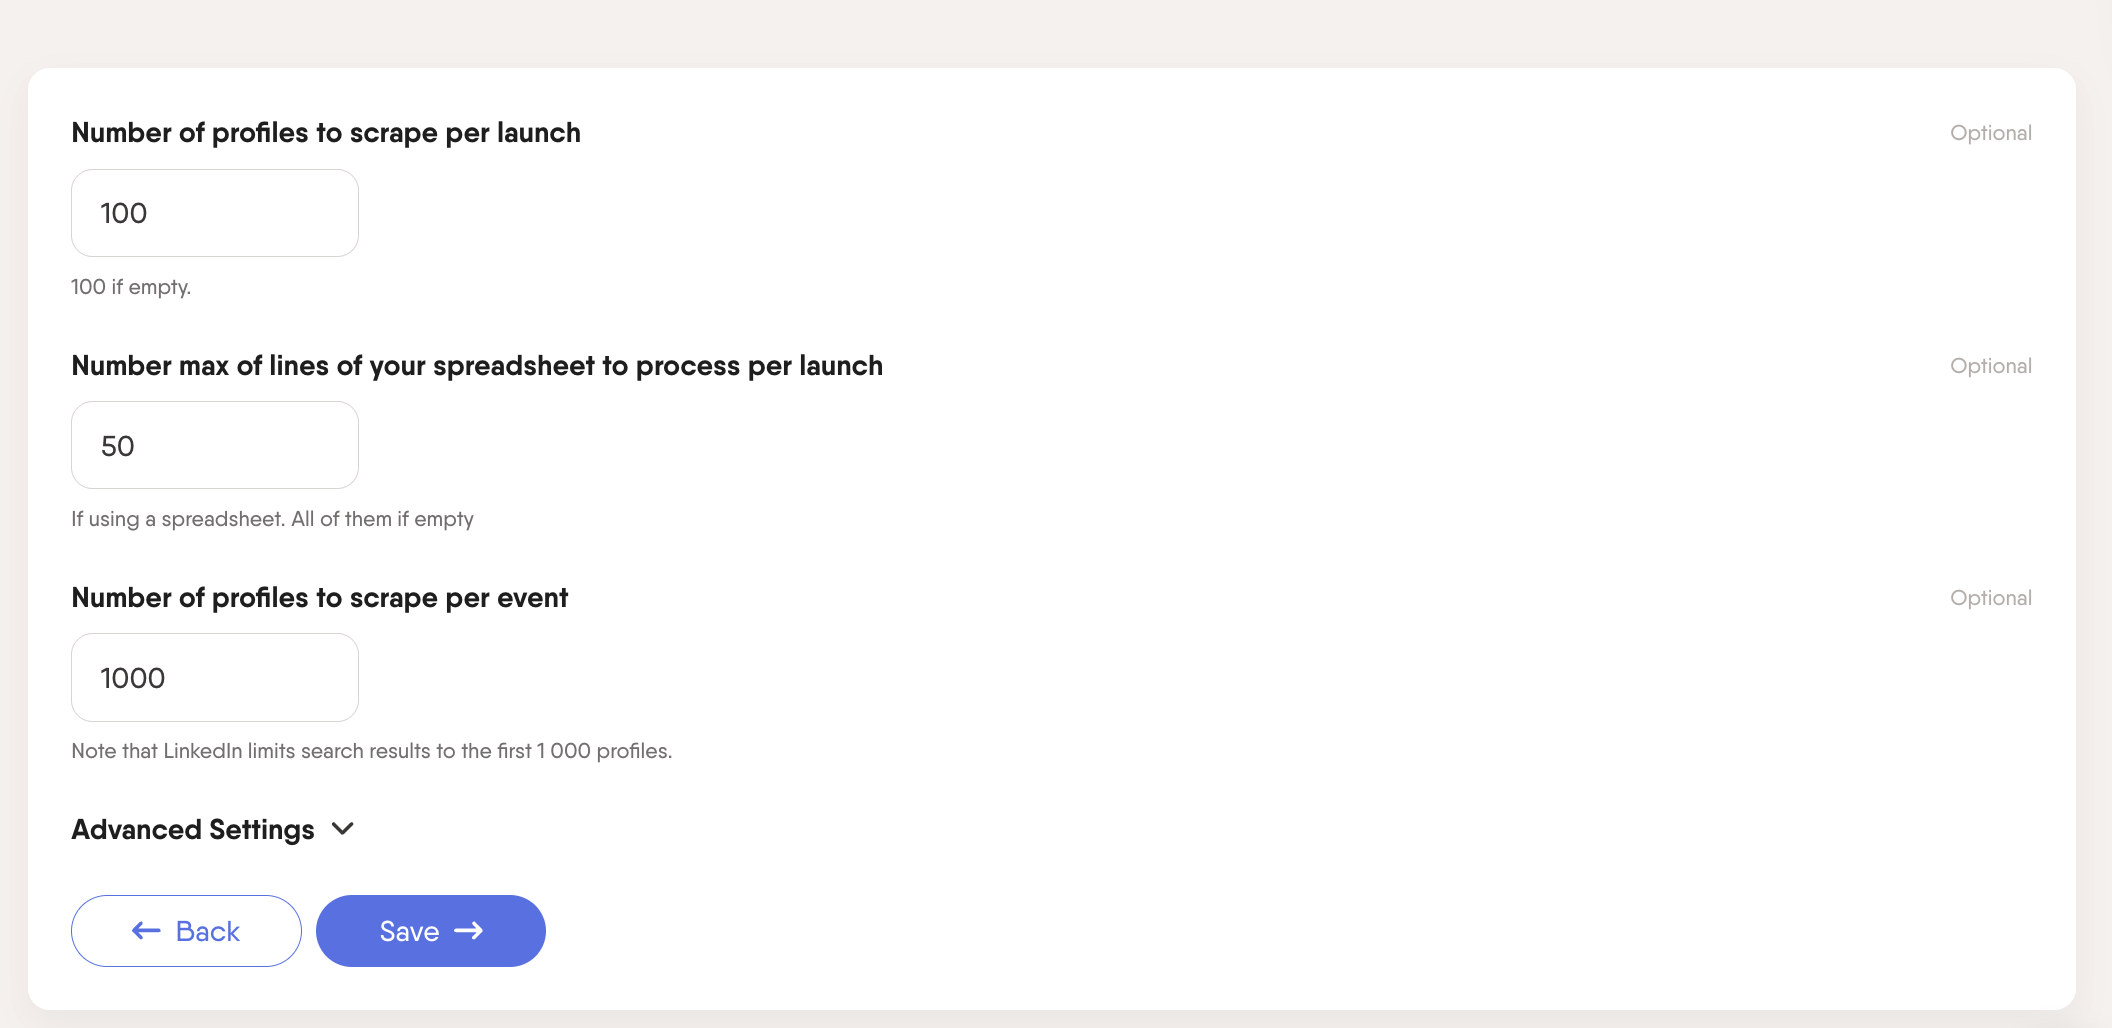The height and width of the screenshot is (1028, 2112).
Task: Click the Optional label for profiles per event
Action: pos(1990,597)
